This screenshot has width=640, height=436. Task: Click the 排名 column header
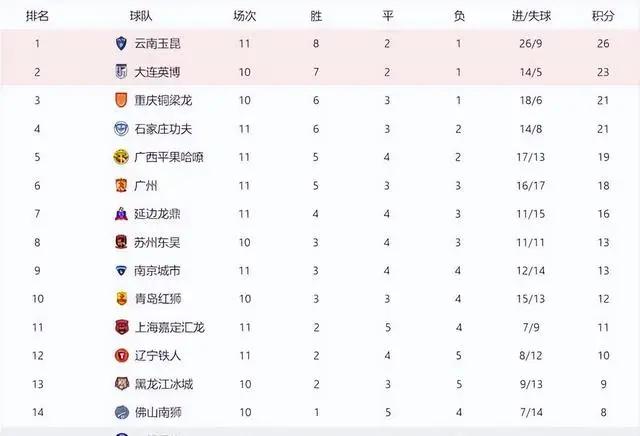38,16
